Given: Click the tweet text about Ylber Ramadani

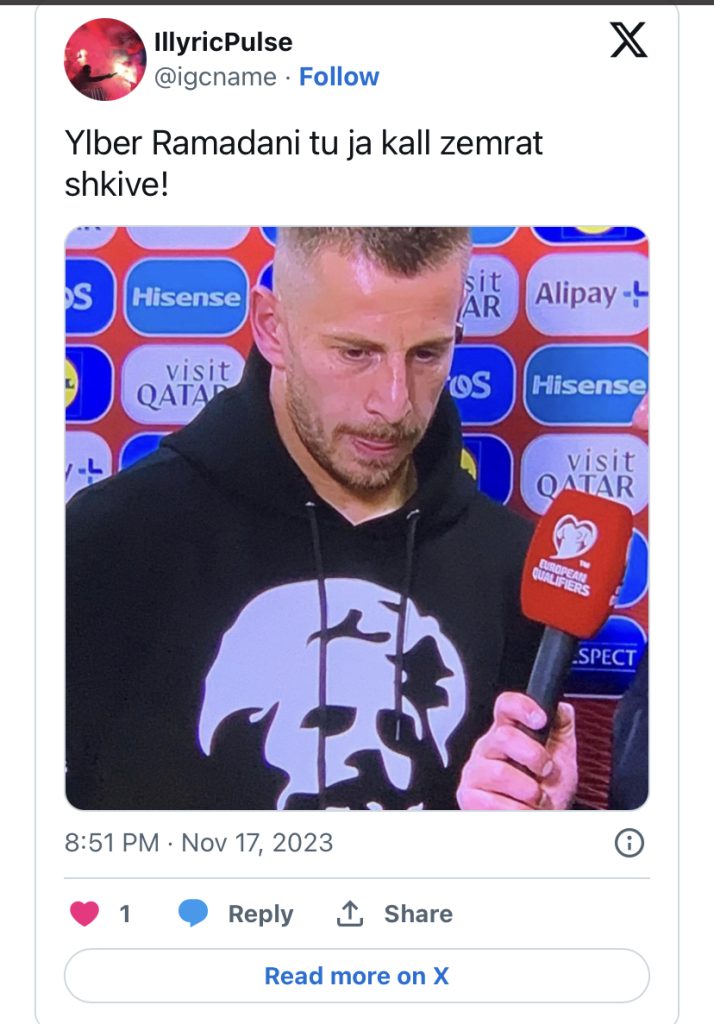Looking at the screenshot, I should pos(303,163).
